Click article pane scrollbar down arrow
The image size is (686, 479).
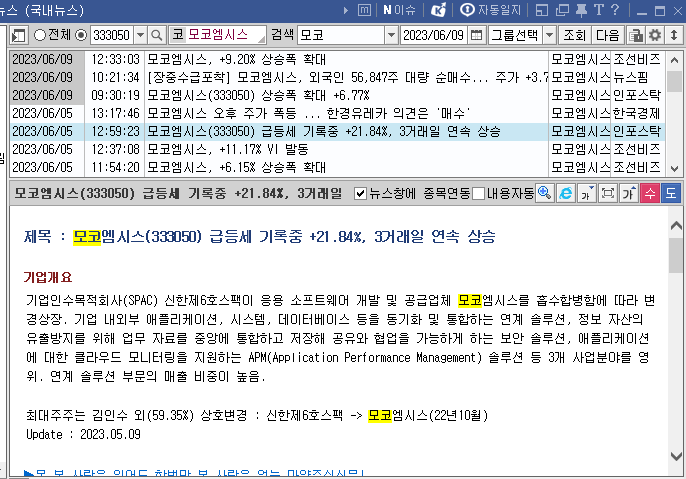coord(676,456)
